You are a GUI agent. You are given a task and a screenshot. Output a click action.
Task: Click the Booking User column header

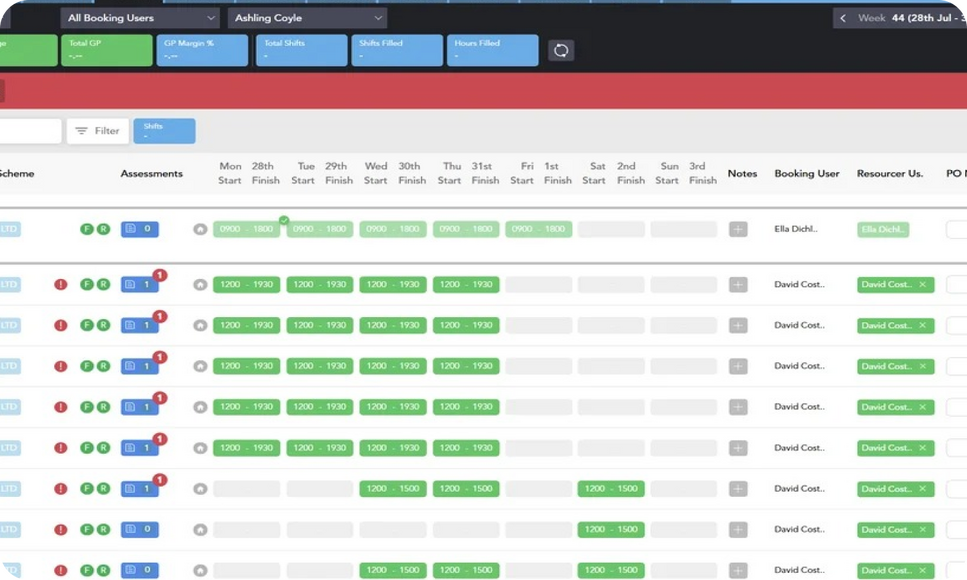(x=807, y=173)
